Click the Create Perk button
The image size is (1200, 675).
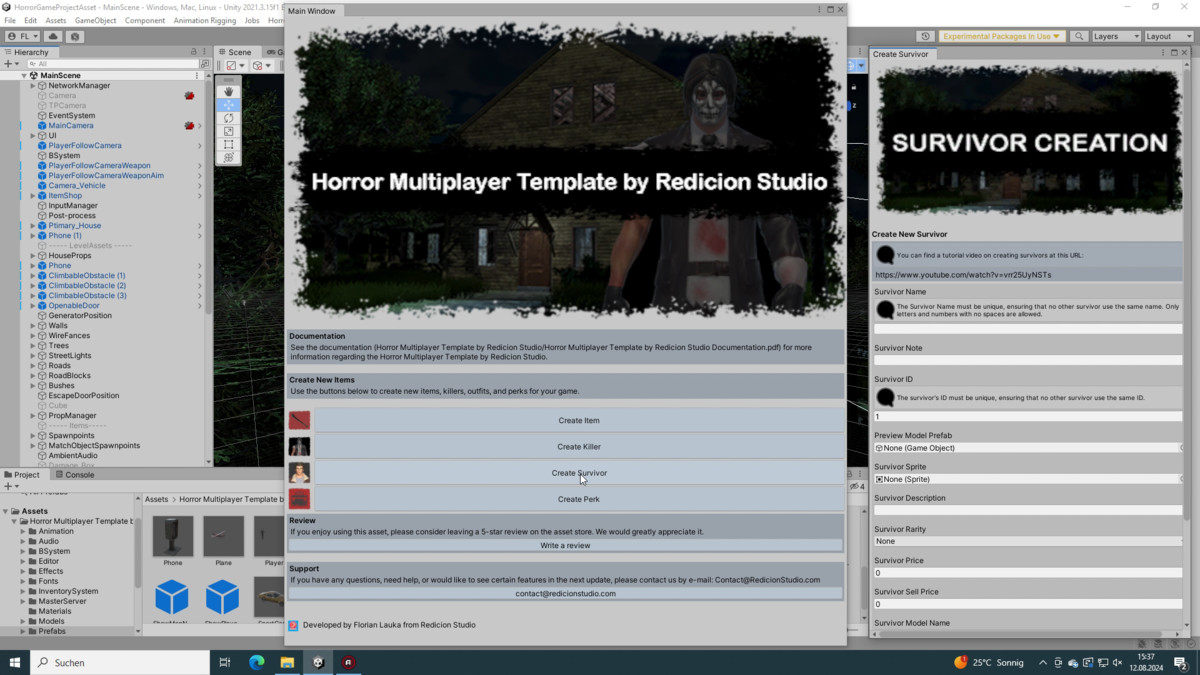click(x=579, y=499)
